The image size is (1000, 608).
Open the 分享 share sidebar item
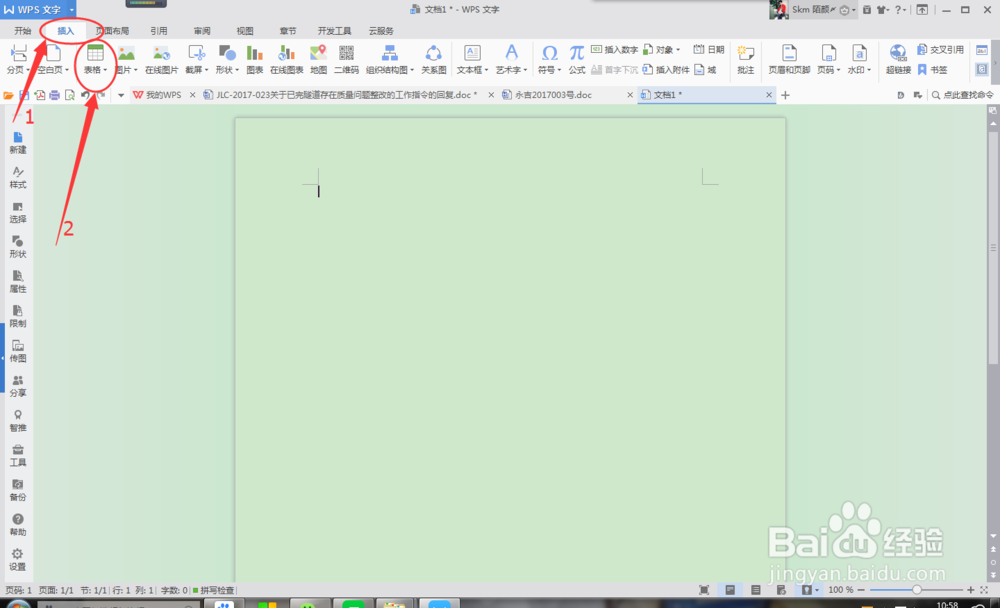coord(18,386)
